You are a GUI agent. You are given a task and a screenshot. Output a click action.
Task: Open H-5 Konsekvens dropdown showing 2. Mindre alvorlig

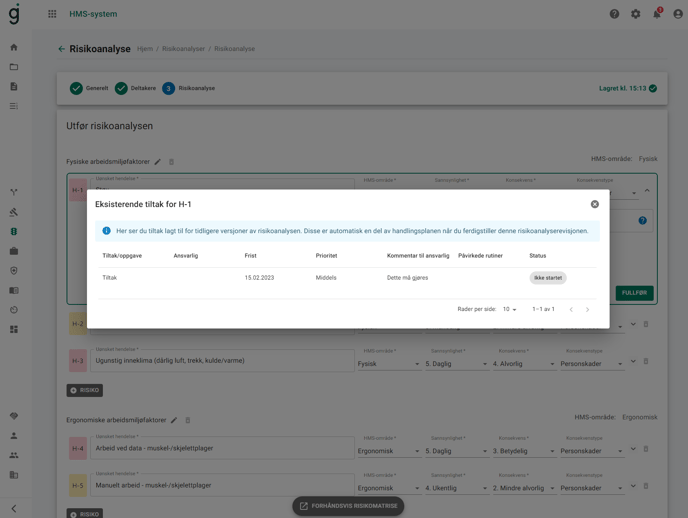[x=524, y=488]
